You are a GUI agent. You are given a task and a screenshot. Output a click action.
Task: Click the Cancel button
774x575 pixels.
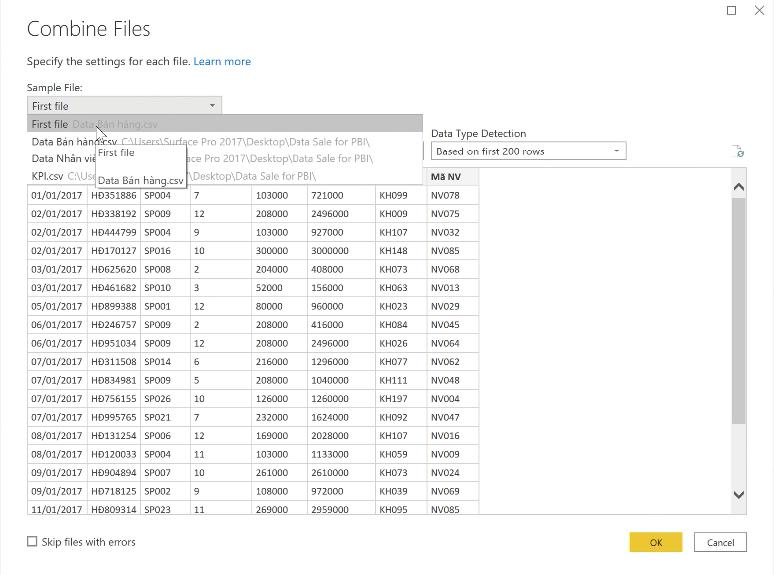(x=720, y=542)
